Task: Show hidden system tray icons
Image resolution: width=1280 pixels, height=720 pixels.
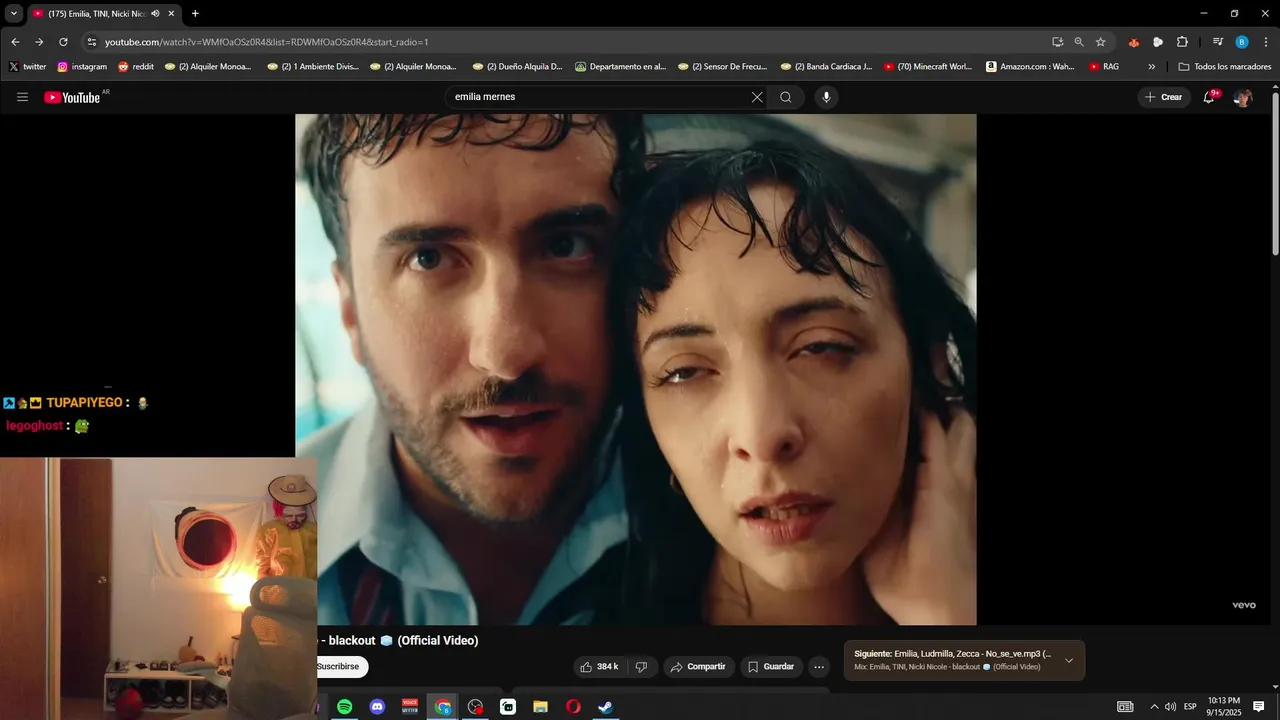Action: [x=1154, y=707]
